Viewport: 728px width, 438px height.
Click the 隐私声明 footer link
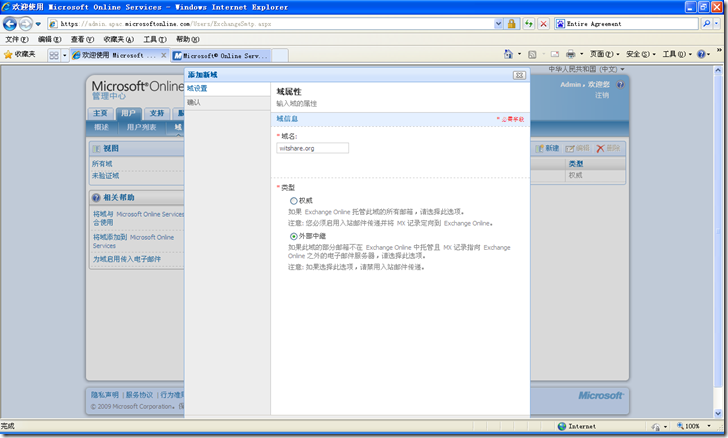(104, 395)
